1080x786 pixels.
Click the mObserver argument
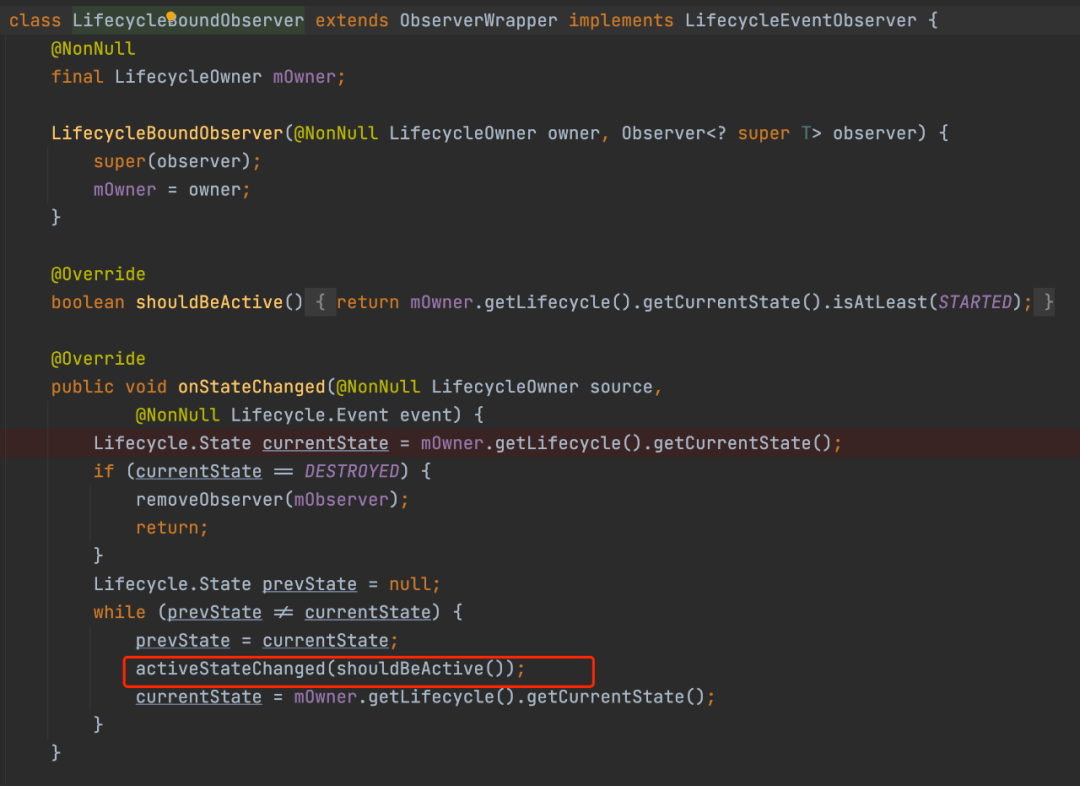tap(341, 500)
